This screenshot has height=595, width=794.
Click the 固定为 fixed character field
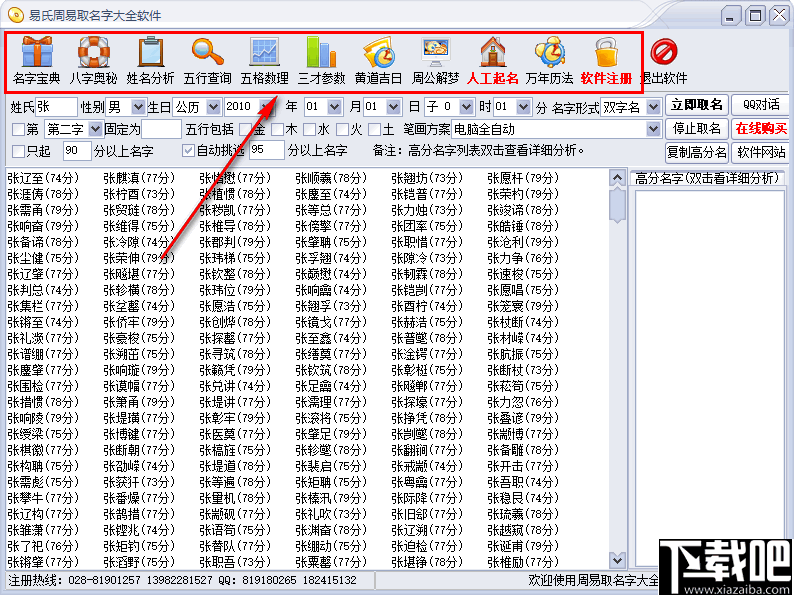pyautogui.click(x=161, y=129)
